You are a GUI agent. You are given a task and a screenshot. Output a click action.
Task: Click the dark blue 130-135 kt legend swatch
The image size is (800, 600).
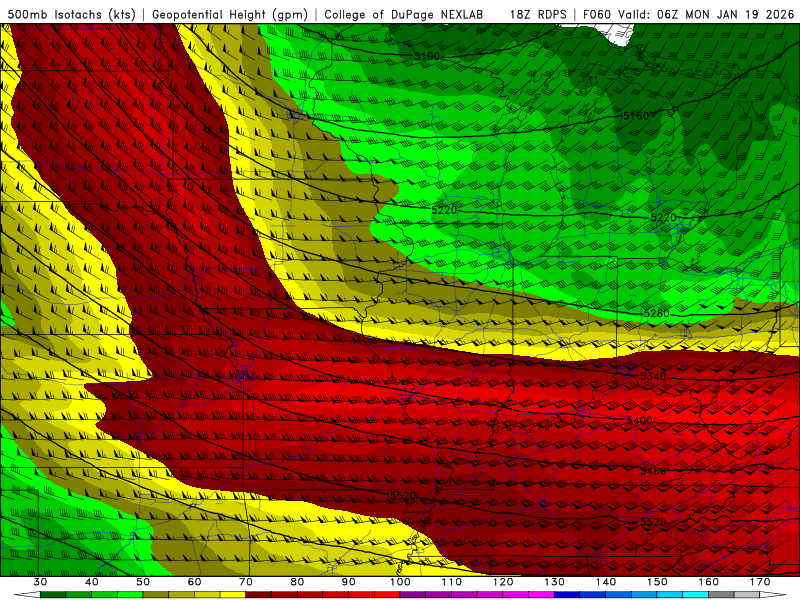(x=567, y=595)
